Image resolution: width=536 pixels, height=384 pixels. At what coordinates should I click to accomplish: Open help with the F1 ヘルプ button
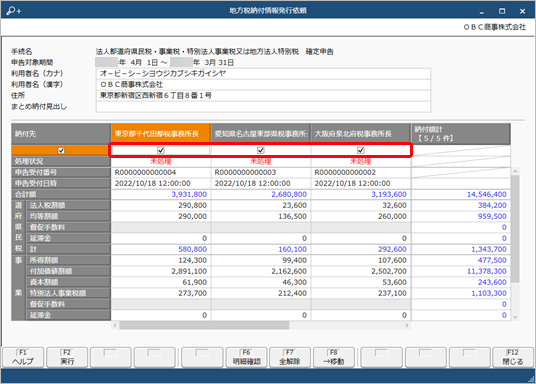click(23, 357)
